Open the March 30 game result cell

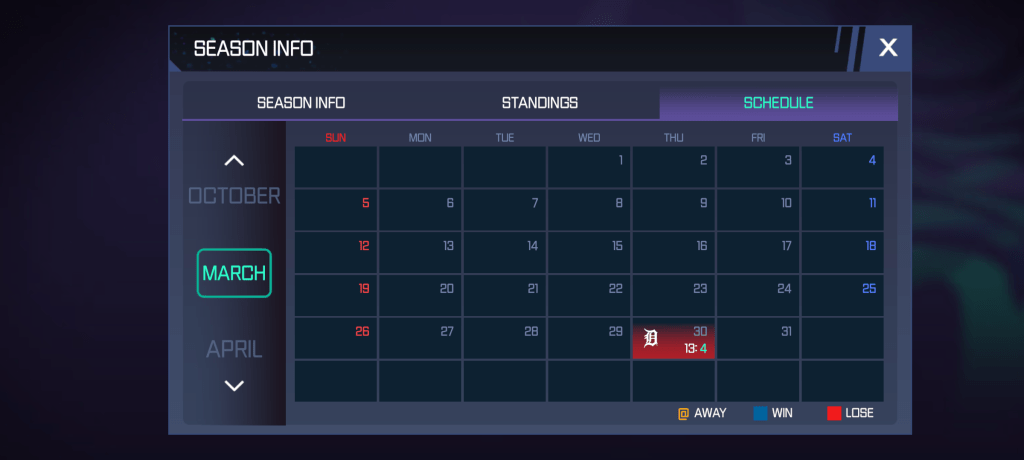tap(673, 340)
